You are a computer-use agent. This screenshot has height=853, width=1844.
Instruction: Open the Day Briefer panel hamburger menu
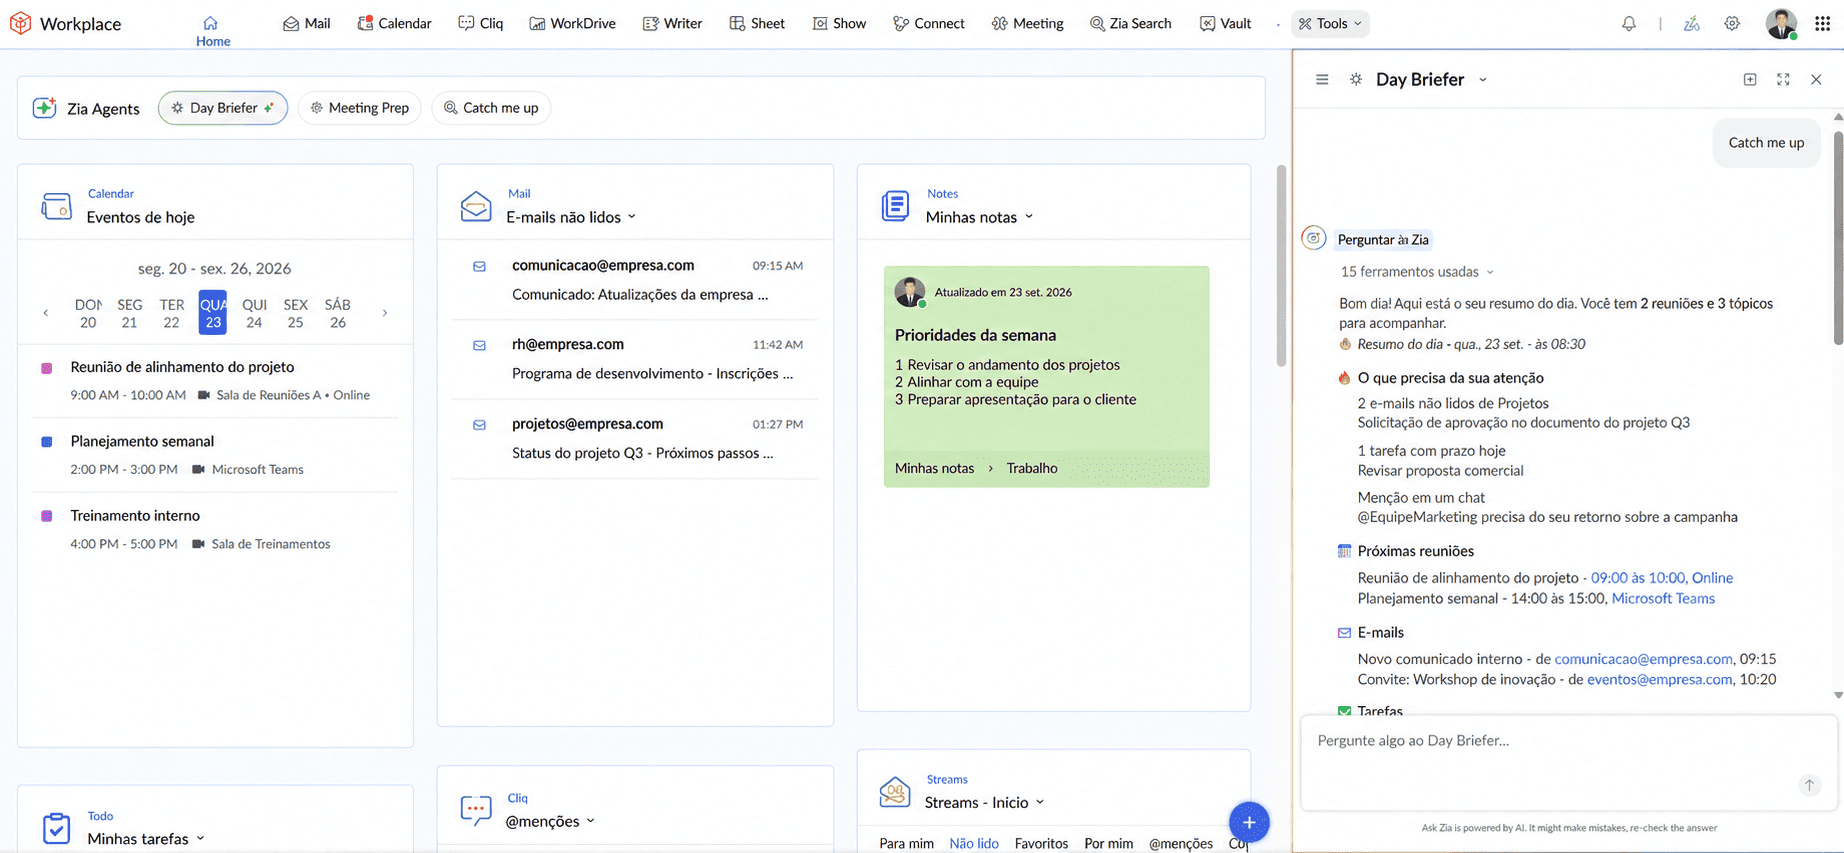click(x=1322, y=79)
